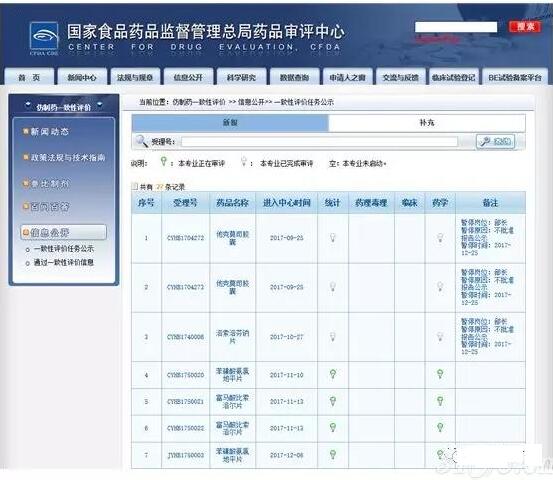
Task: Expand the 新闻动态 sidebar item
Action: (49, 132)
